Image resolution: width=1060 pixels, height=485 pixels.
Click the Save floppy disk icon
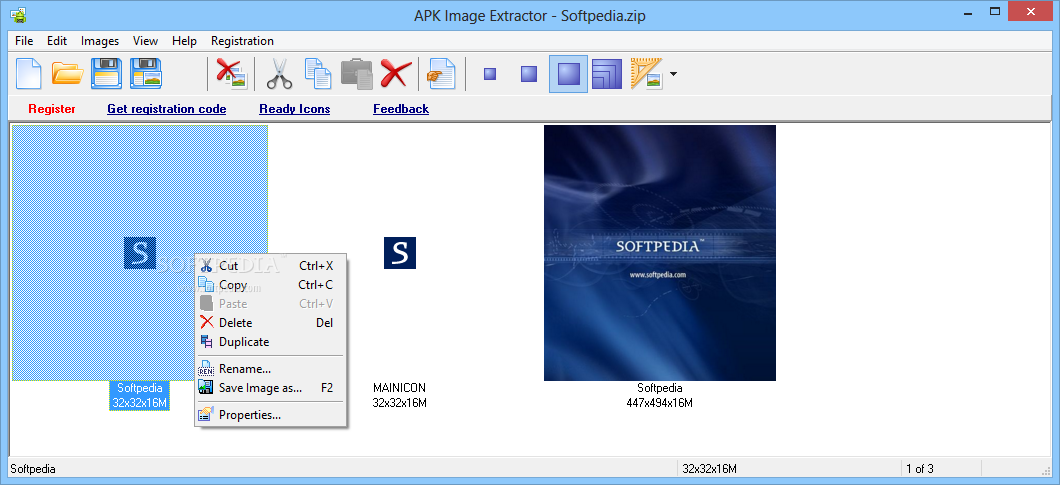coord(106,74)
